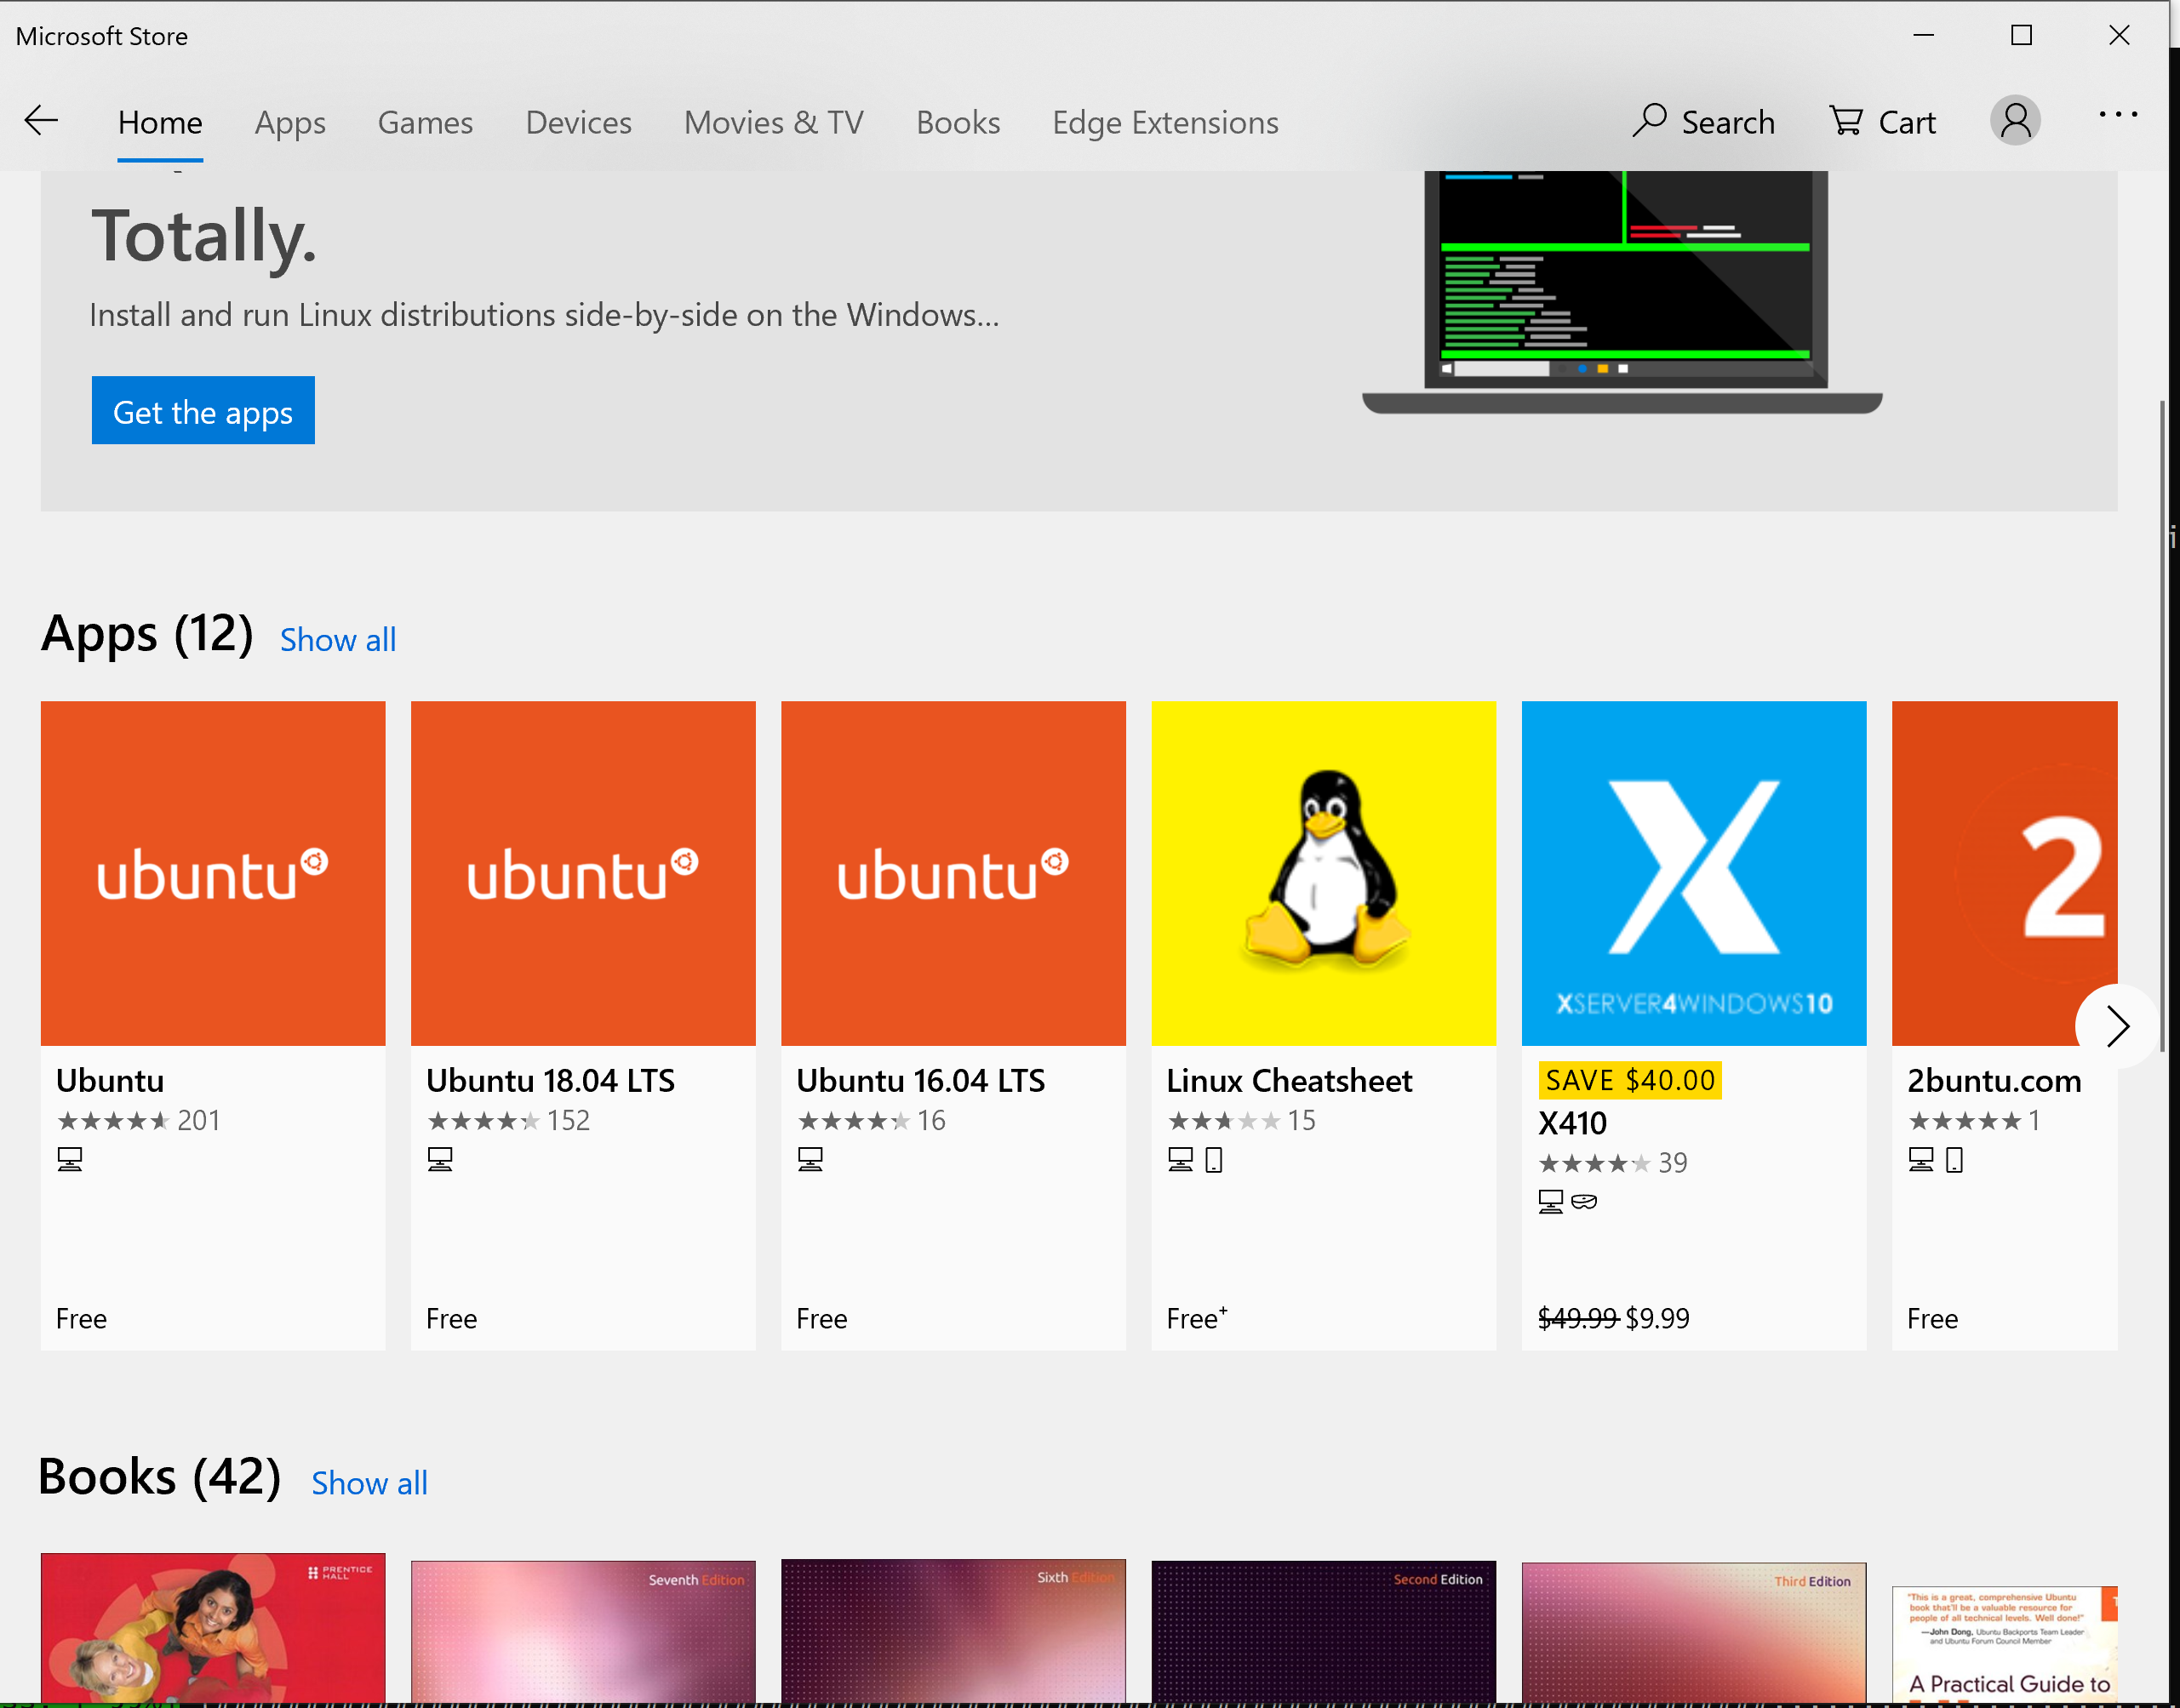Switch to the Games tab
This screenshot has height=1708, width=2180.
pyautogui.click(x=425, y=122)
